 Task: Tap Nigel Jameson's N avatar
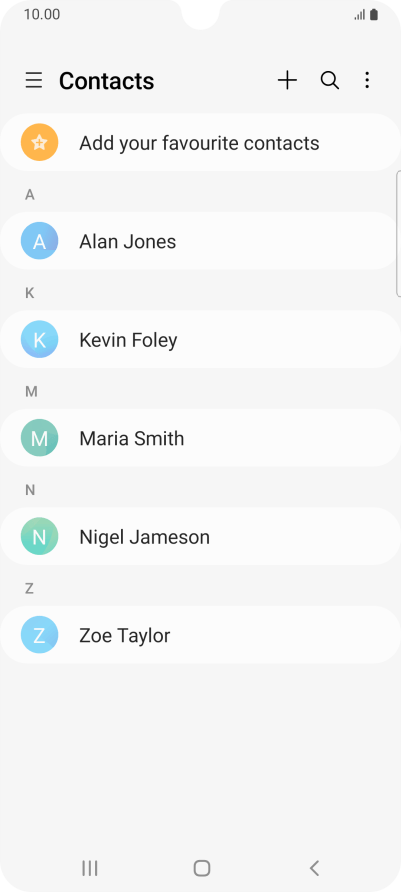click(x=39, y=536)
